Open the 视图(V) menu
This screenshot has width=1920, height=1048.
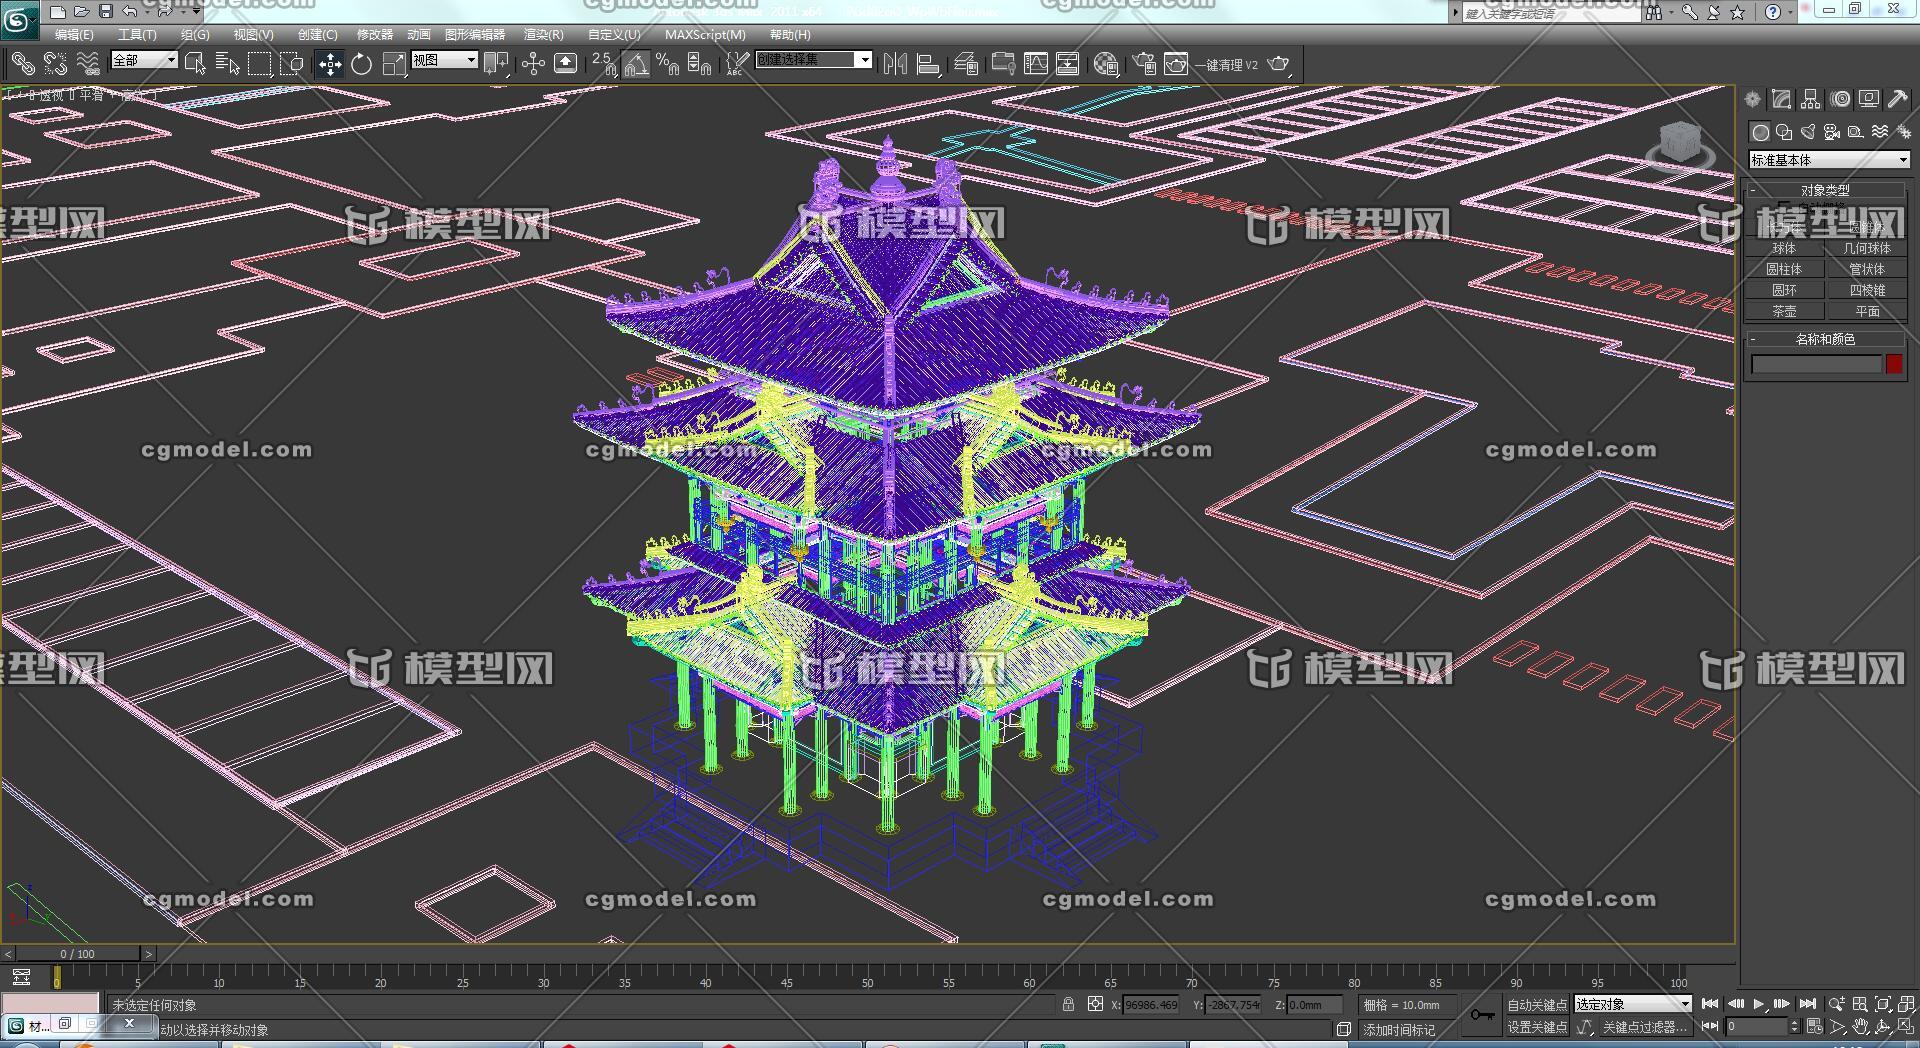click(253, 34)
